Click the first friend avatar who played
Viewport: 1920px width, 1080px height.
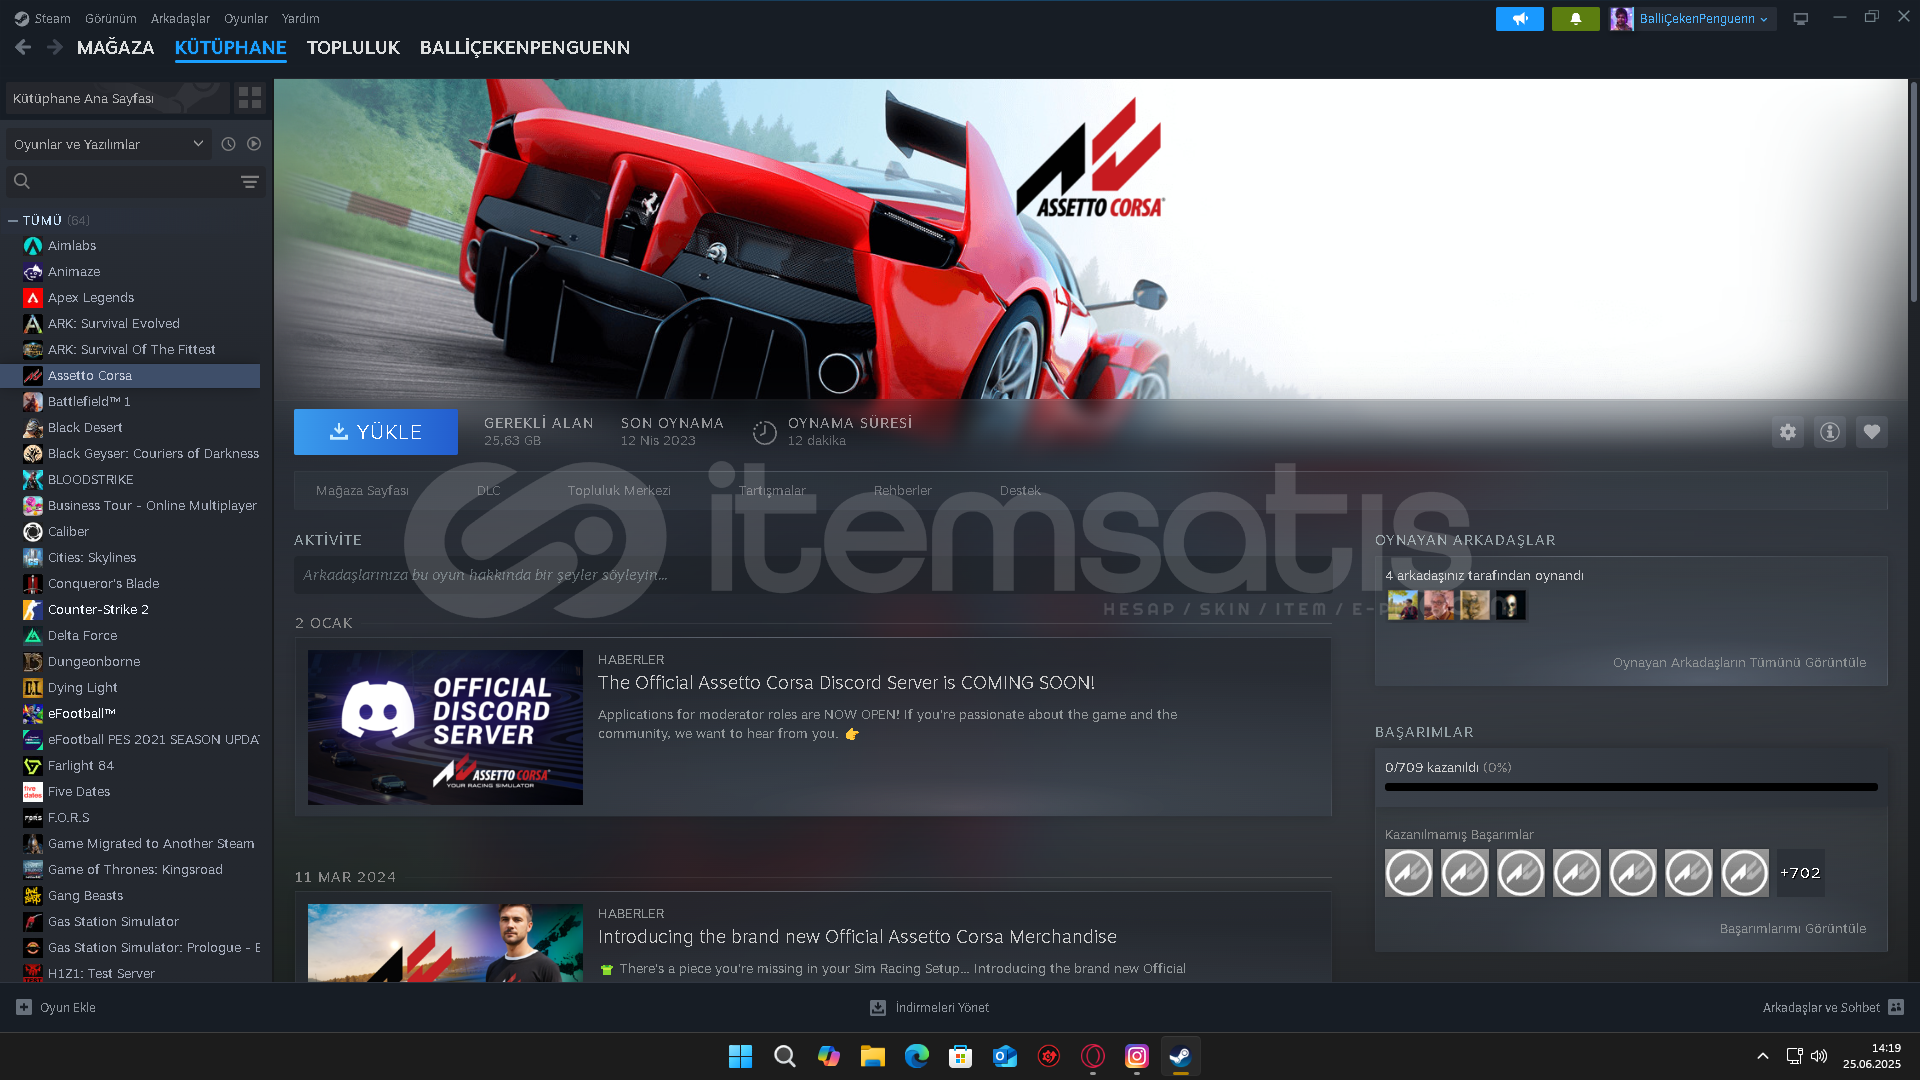[x=1402, y=605]
